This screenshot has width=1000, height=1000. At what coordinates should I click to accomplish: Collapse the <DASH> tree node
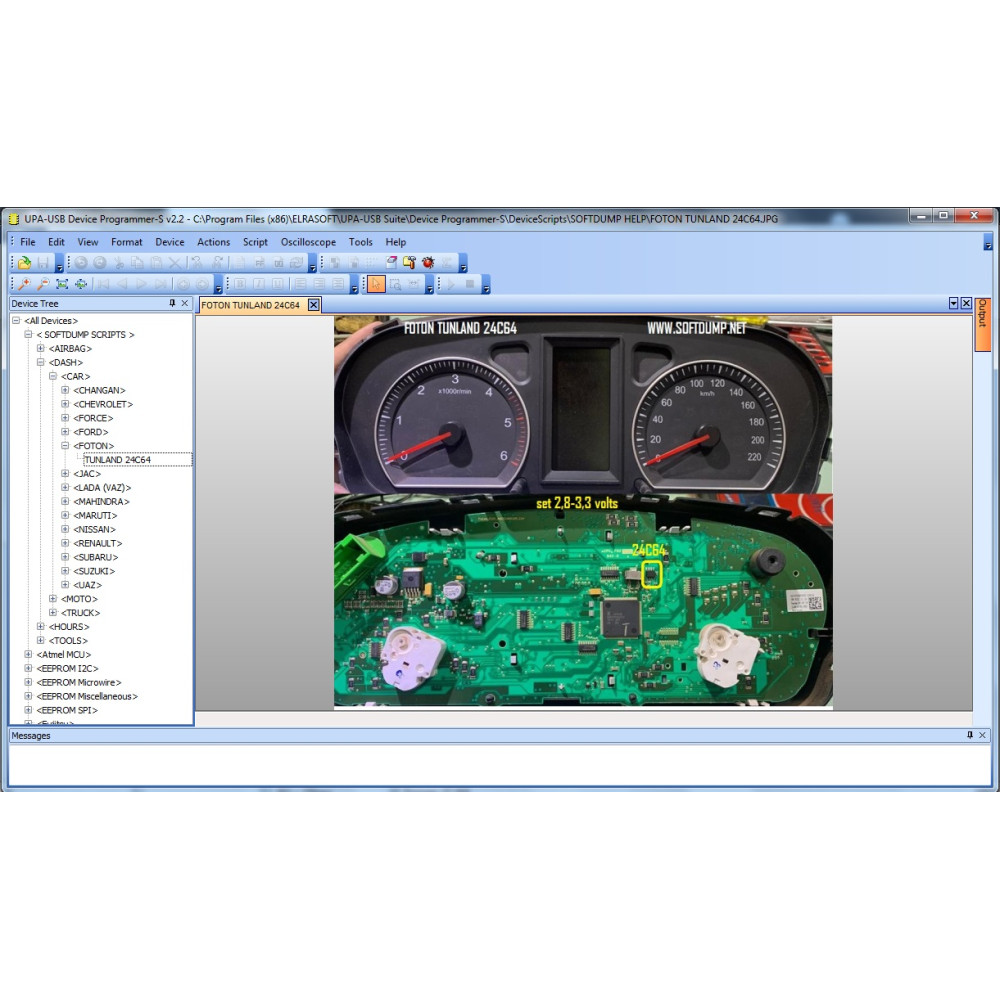tap(40, 362)
